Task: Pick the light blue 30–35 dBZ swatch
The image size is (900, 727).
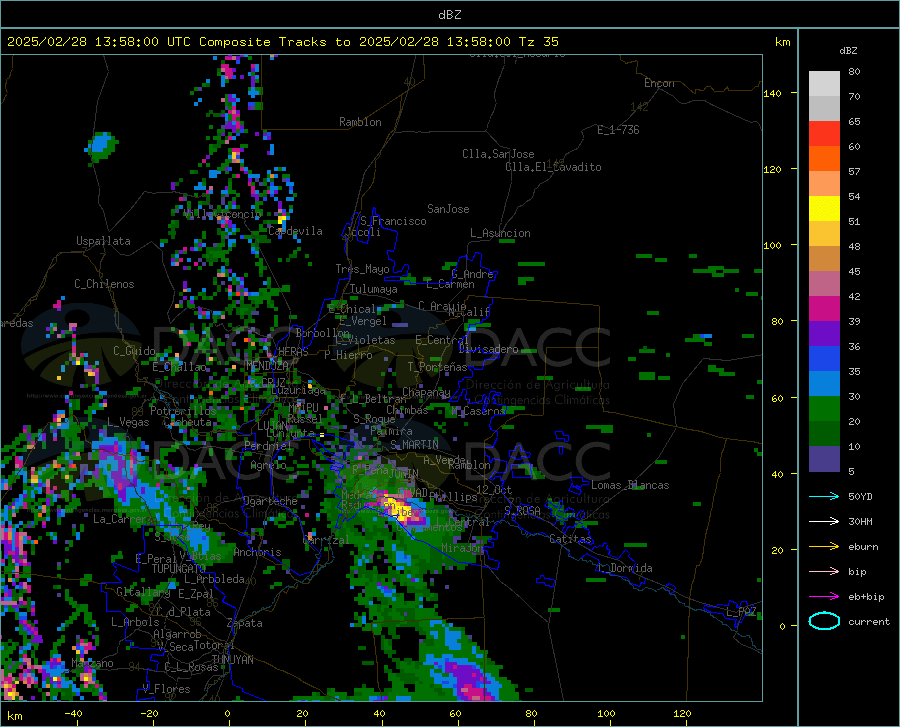Action: coord(824,384)
